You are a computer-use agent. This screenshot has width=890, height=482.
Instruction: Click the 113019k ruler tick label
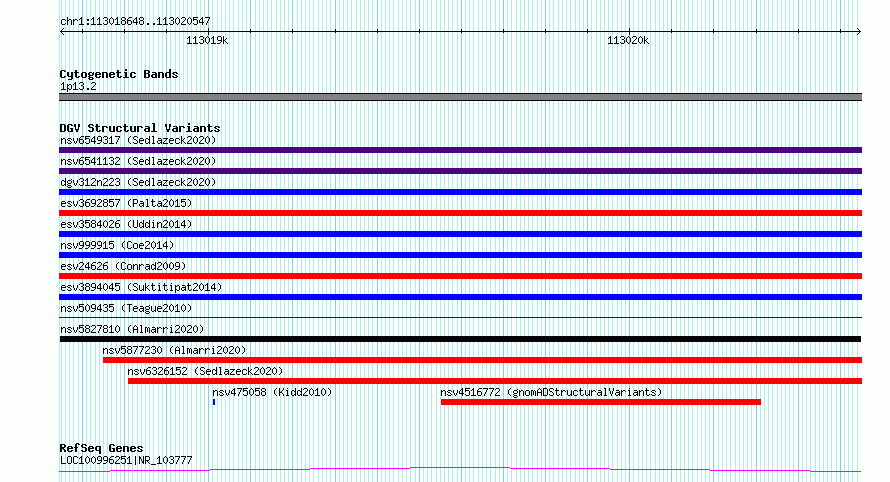tap(207, 40)
